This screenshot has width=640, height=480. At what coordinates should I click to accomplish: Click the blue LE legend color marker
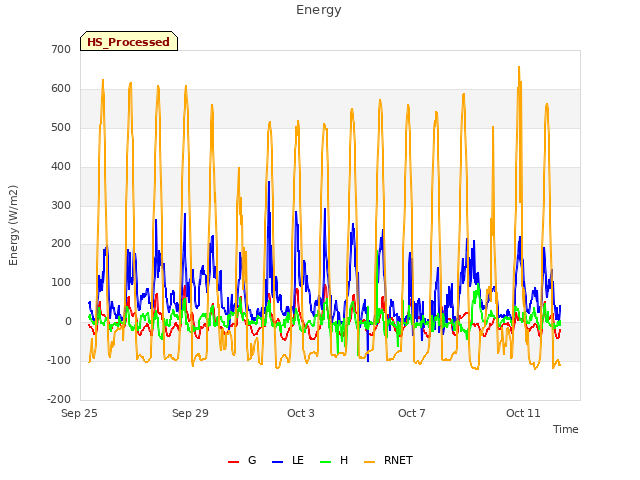tap(277, 462)
